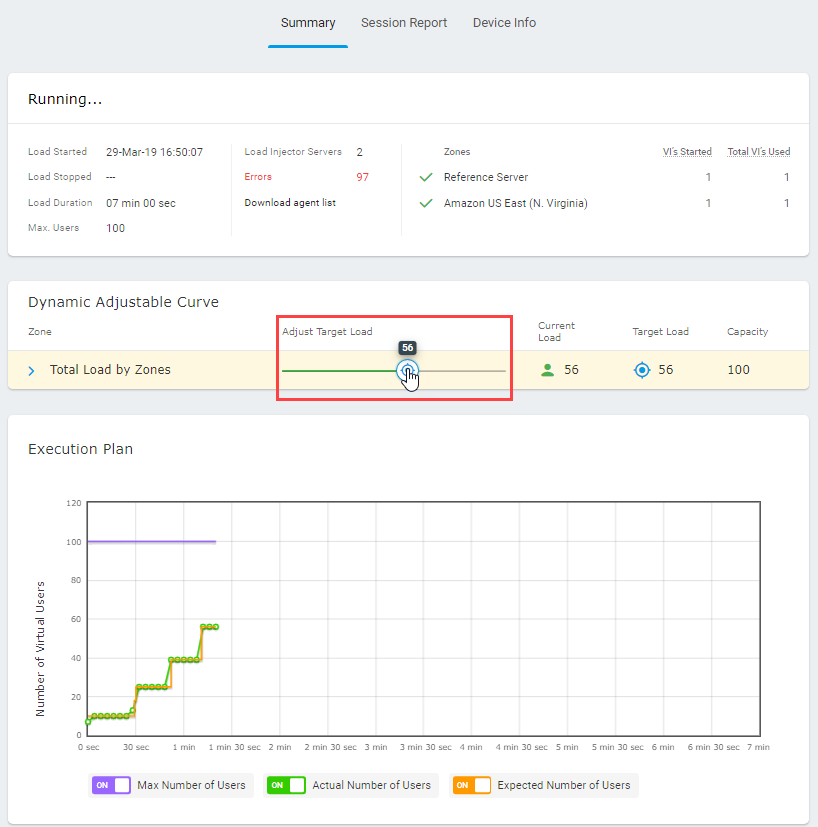Click the 56 tooltip above the slider
This screenshot has height=827, width=818.
pyautogui.click(x=408, y=348)
